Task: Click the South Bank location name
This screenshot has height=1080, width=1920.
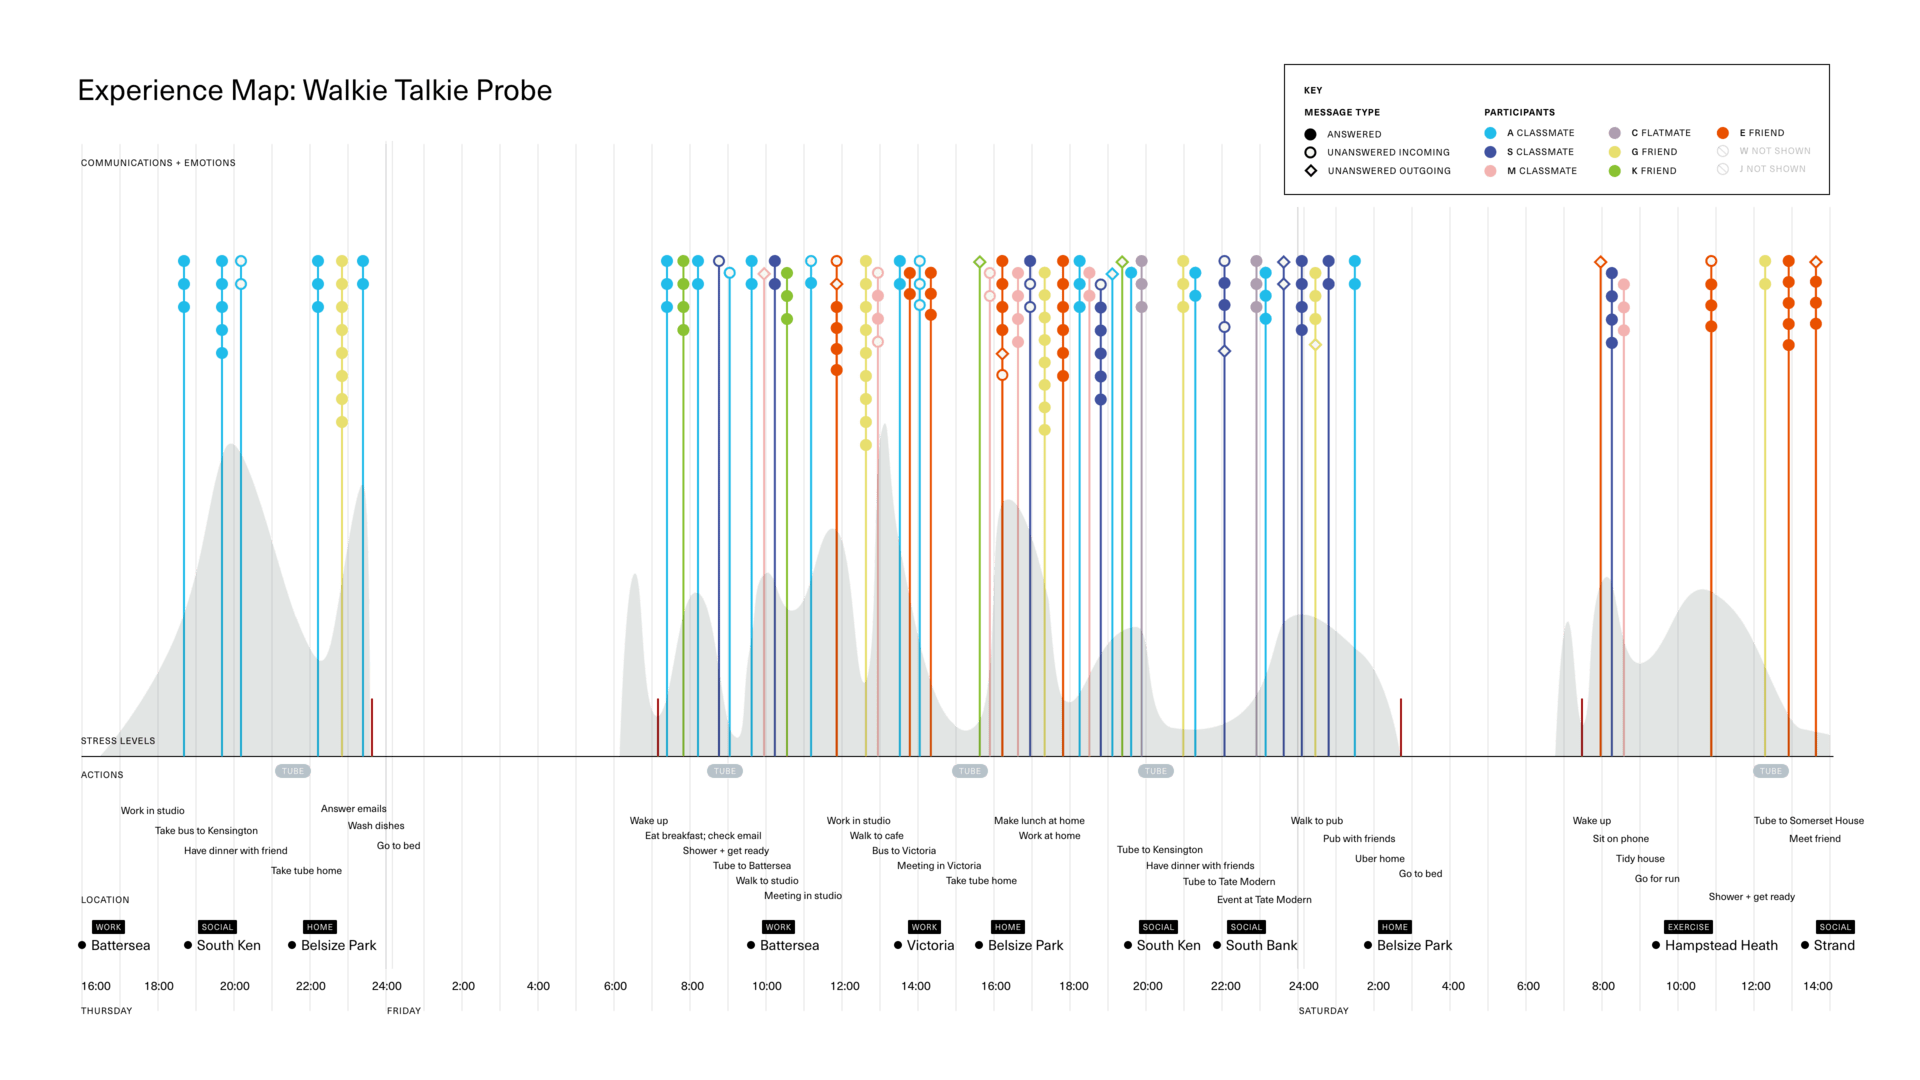Action: (x=1261, y=945)
